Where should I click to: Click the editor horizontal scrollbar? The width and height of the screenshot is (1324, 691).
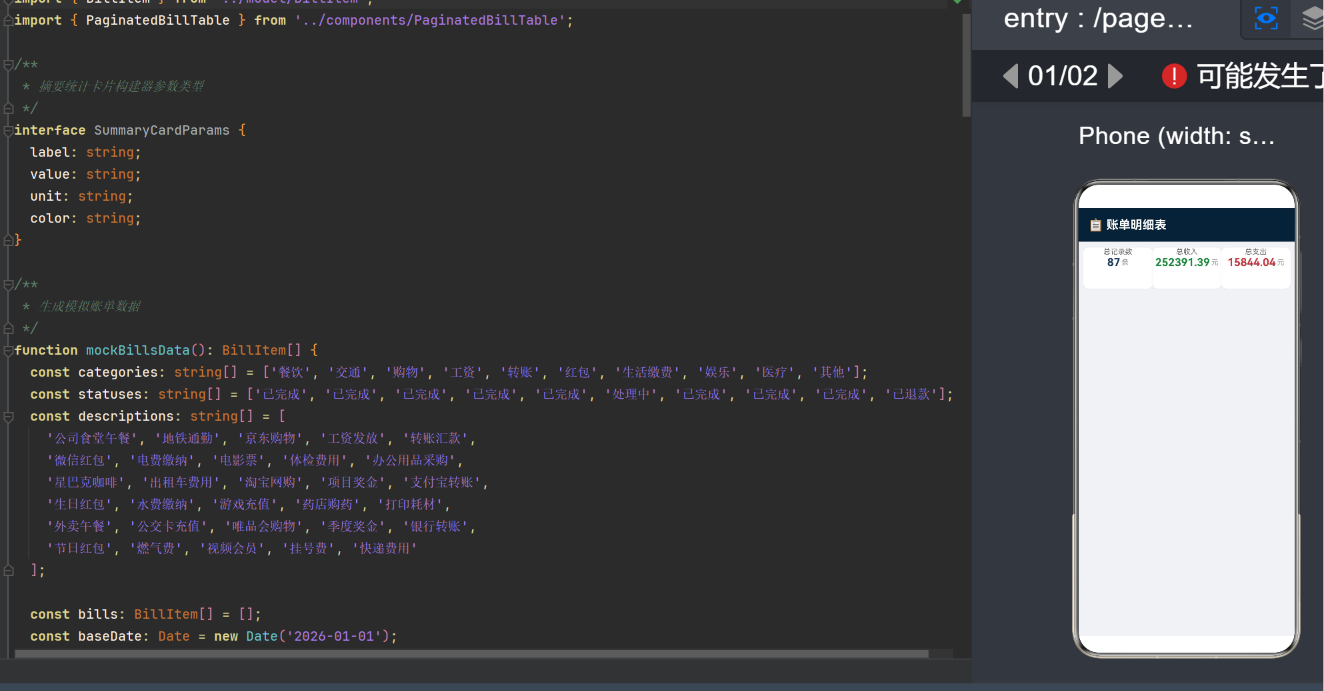471,654
